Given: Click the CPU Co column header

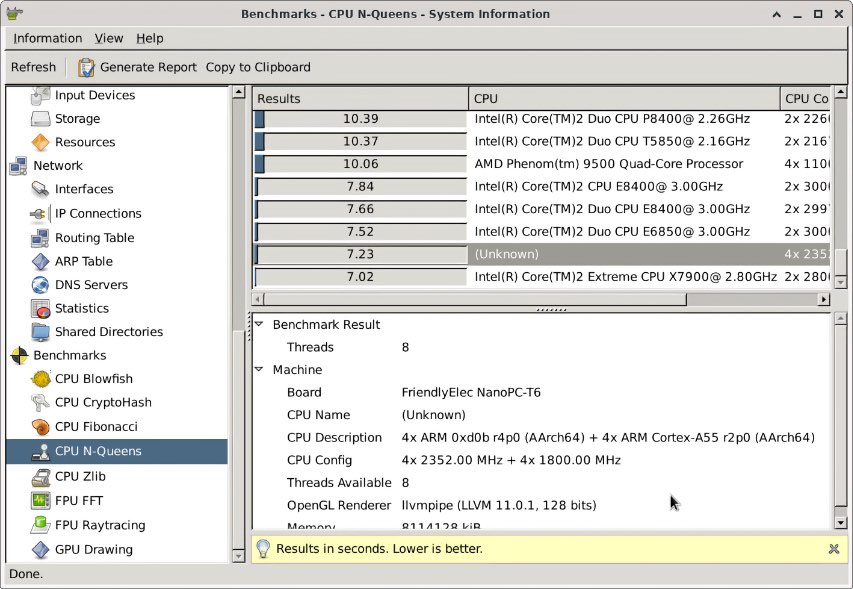Looking at the screenshot, I should (806, 98).
